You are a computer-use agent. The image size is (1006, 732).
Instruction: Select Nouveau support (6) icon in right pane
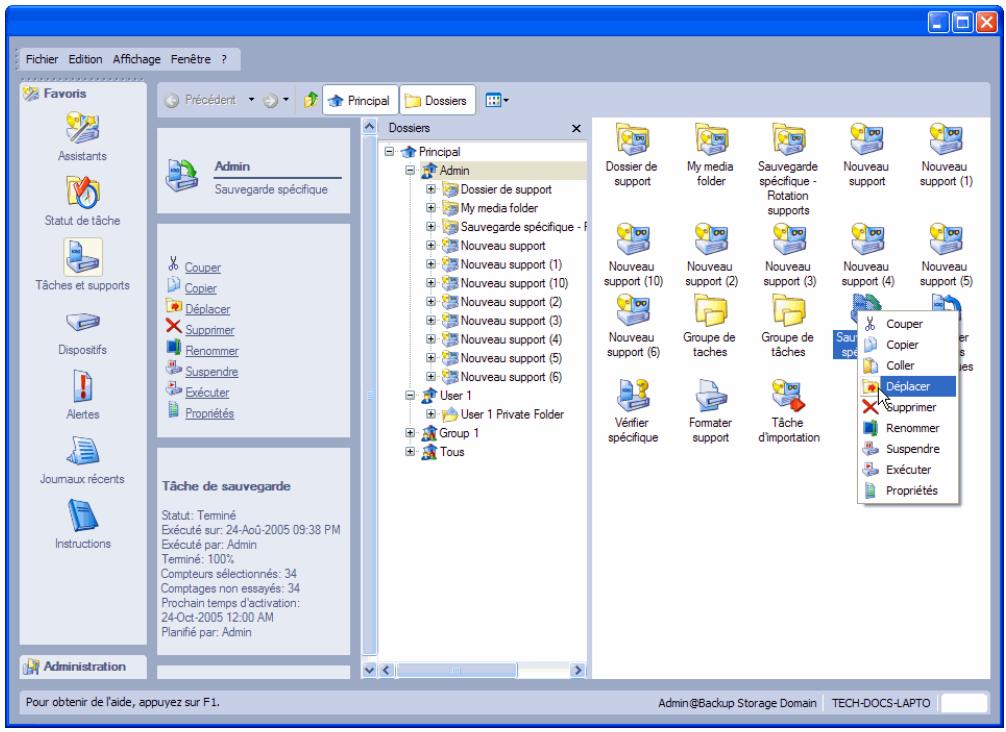tap(633, 310)
